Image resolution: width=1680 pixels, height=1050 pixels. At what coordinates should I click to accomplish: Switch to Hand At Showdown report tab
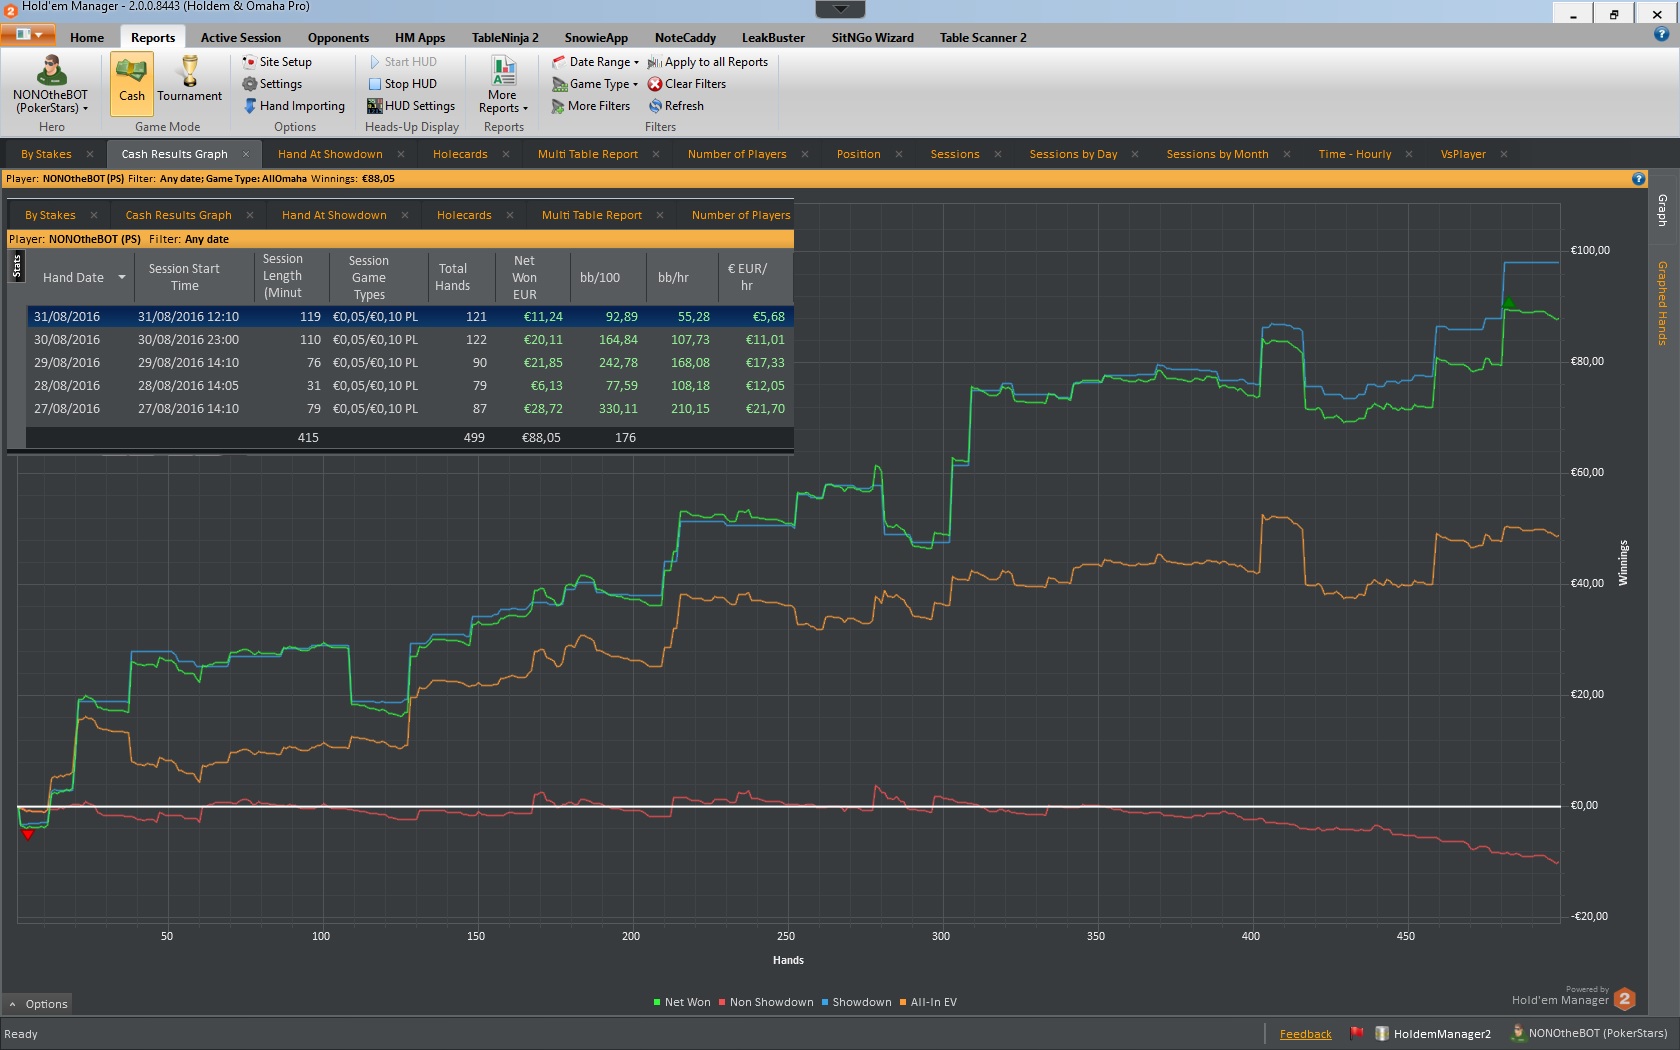pyautogui.click(x=330, y=154)
